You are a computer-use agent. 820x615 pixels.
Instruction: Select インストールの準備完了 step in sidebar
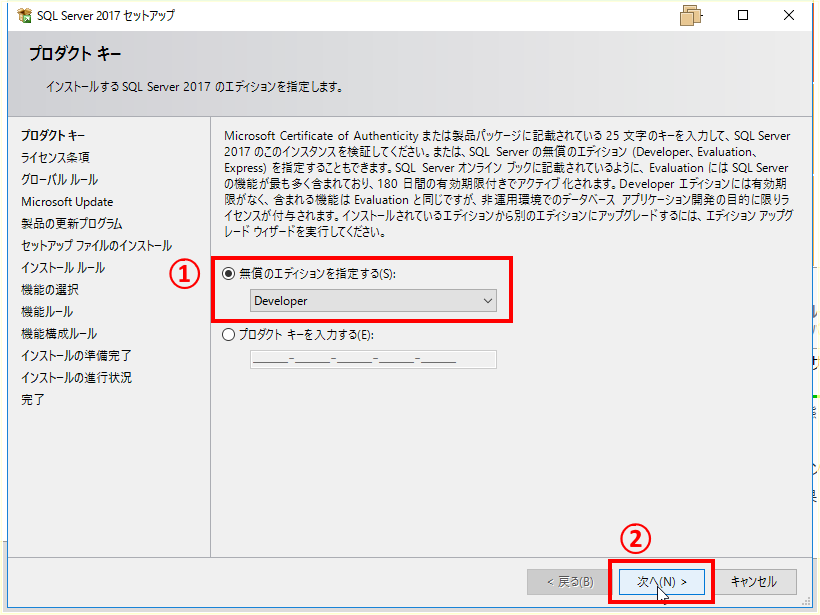[x=76, y=356]
